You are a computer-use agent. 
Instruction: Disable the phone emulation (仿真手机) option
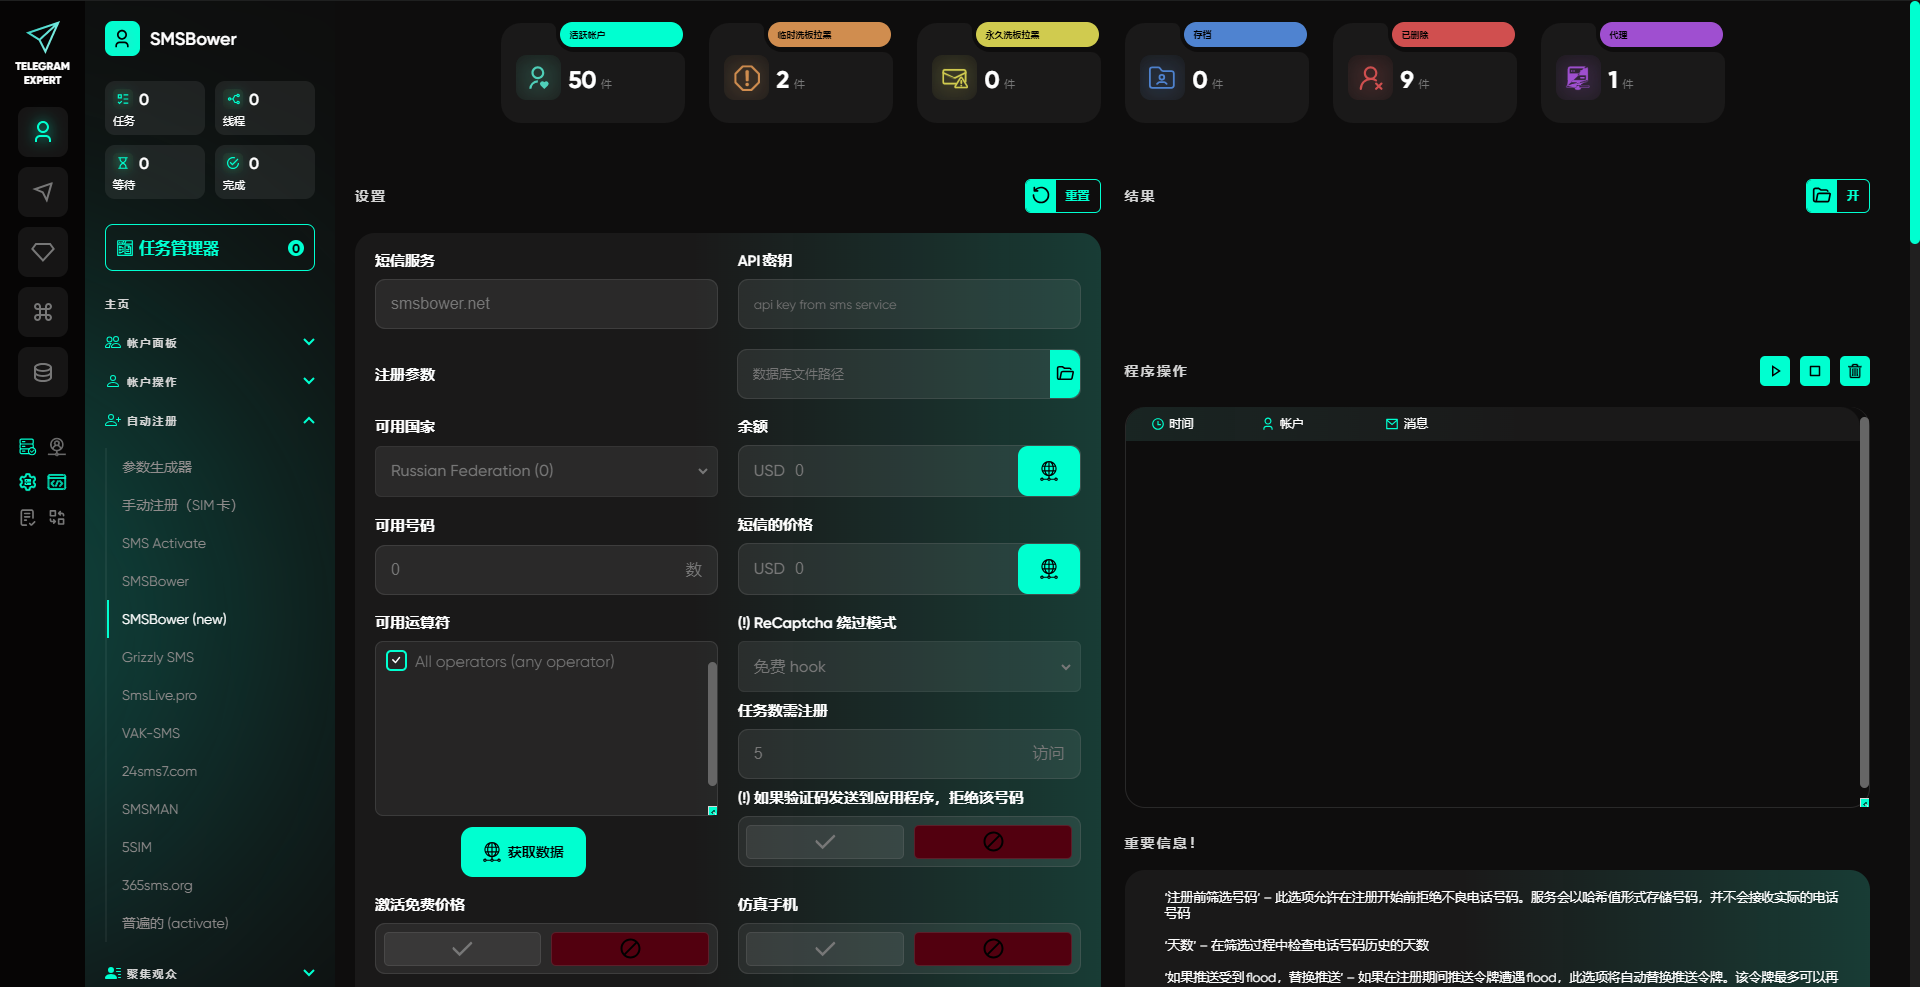click(993, 949)
